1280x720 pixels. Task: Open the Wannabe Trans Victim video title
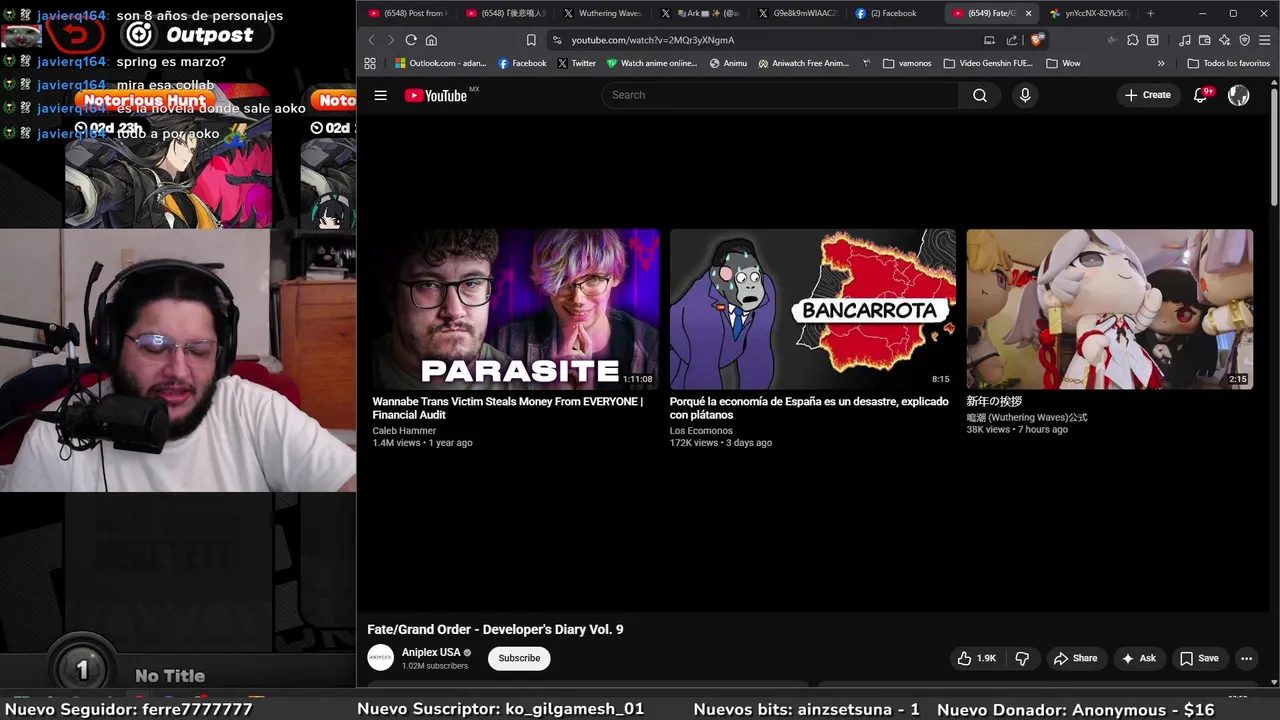tap(508, 408)
